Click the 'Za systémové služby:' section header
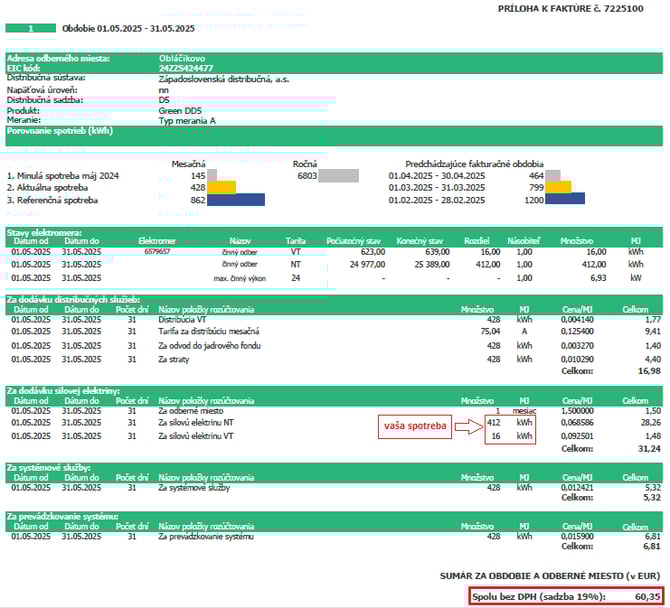Screen dimensions: 670x608 pyautogui.click(x=49, y=467)
